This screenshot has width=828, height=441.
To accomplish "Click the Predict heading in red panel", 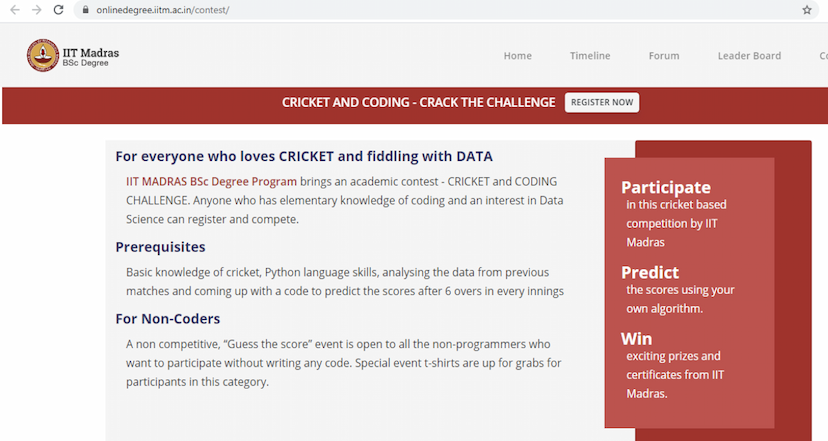I will (649, 272).
